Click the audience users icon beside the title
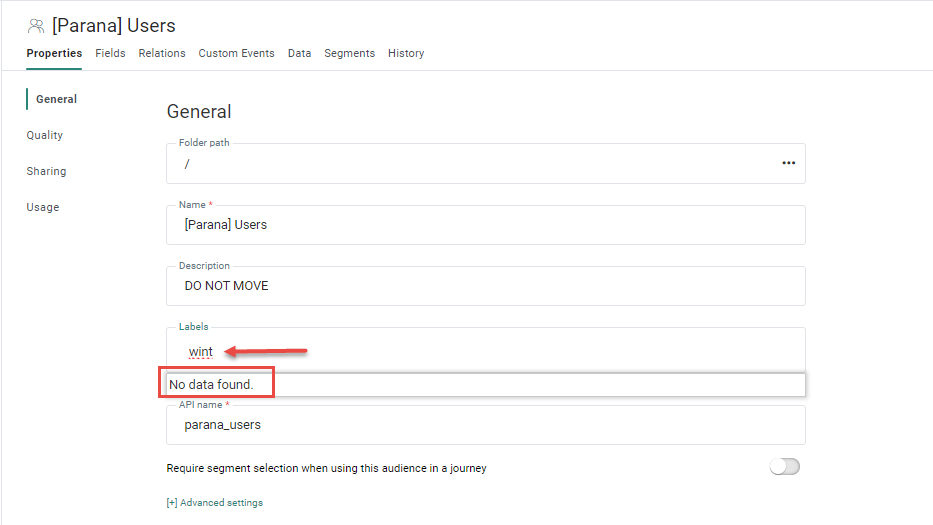The image size is (933, 525). pos(36,26)
